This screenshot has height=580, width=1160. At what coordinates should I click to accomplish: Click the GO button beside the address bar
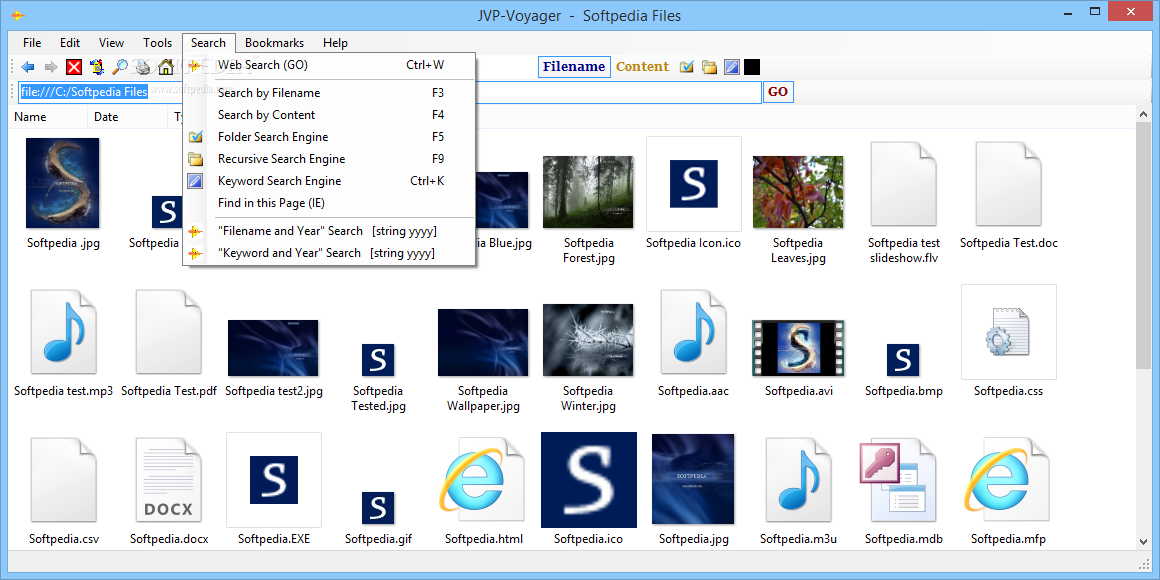(x=778, y=92)
